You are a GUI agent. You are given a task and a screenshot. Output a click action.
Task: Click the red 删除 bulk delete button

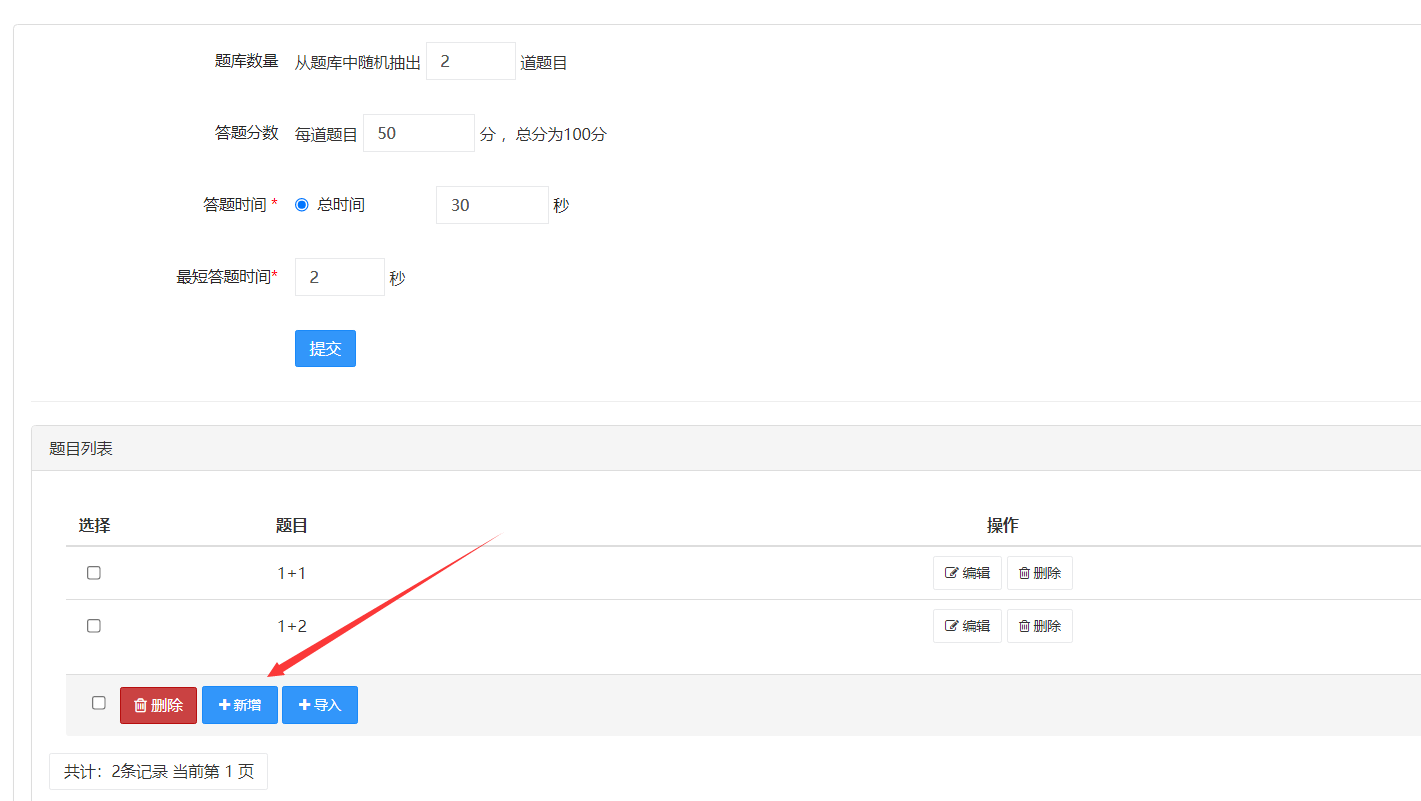tap(158, 705)
